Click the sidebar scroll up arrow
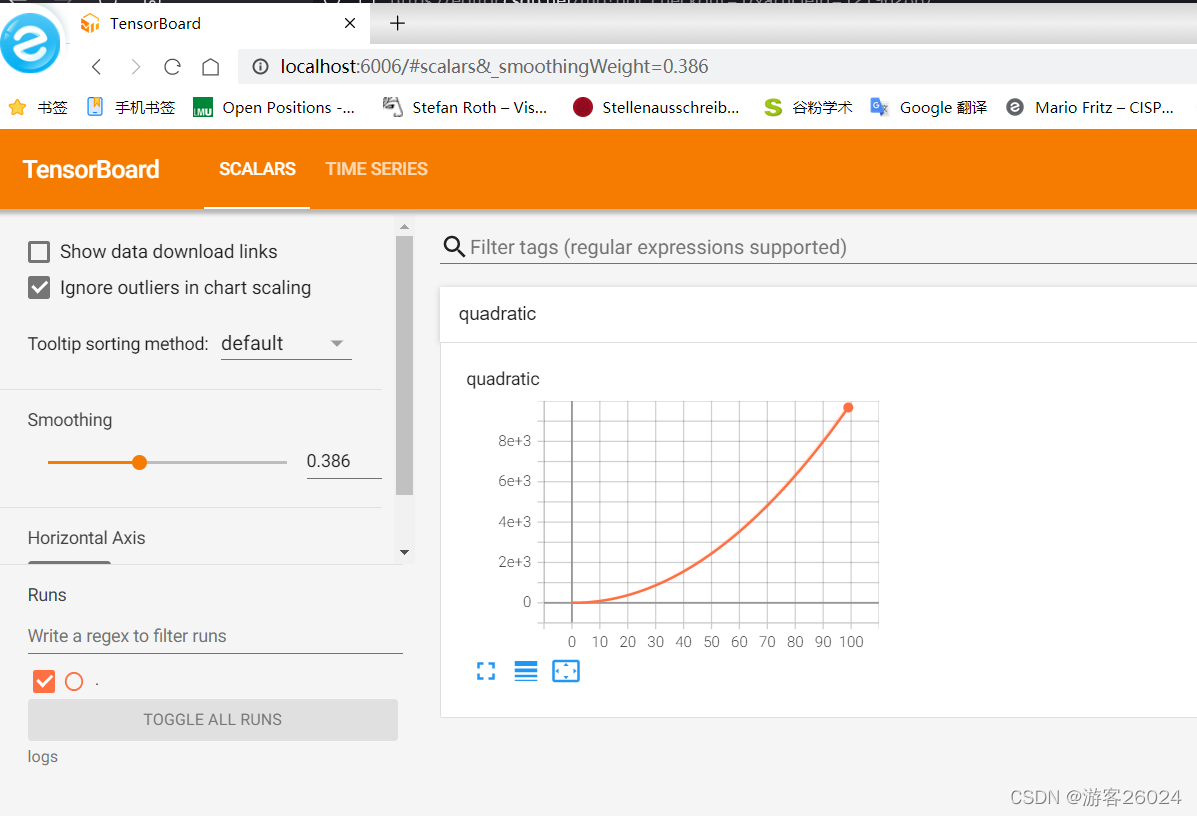Viewport: 1197px width, 816px height. click(405, 227)
